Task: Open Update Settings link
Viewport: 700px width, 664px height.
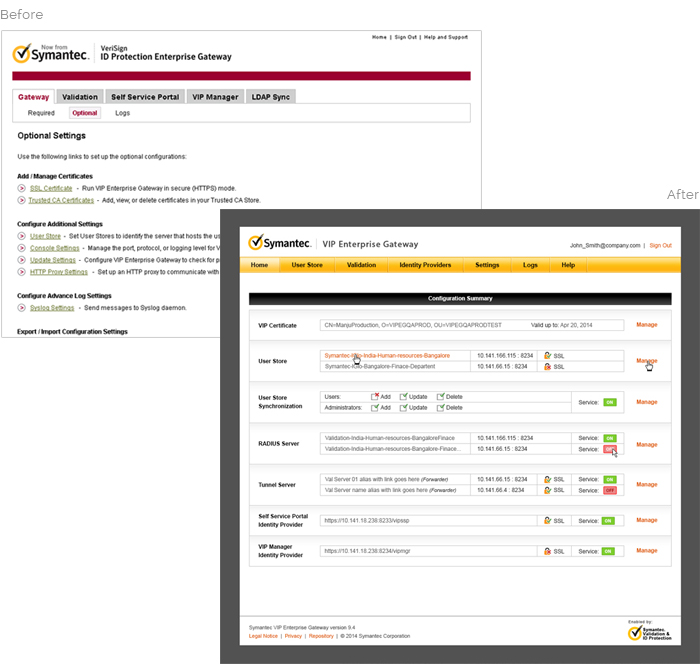Action: tap(53, 260)
